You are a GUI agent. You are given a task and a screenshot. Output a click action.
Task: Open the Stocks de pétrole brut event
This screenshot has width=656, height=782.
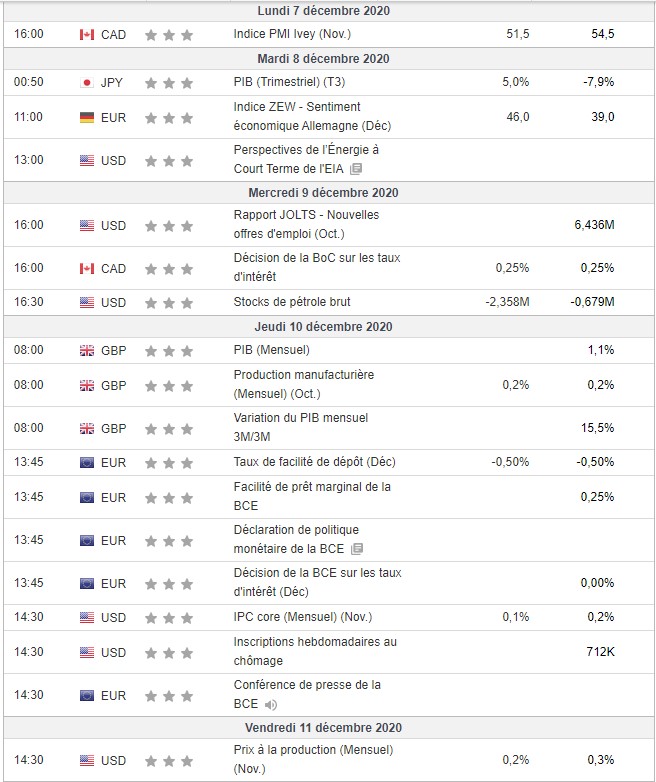click(x=291, y=302)
